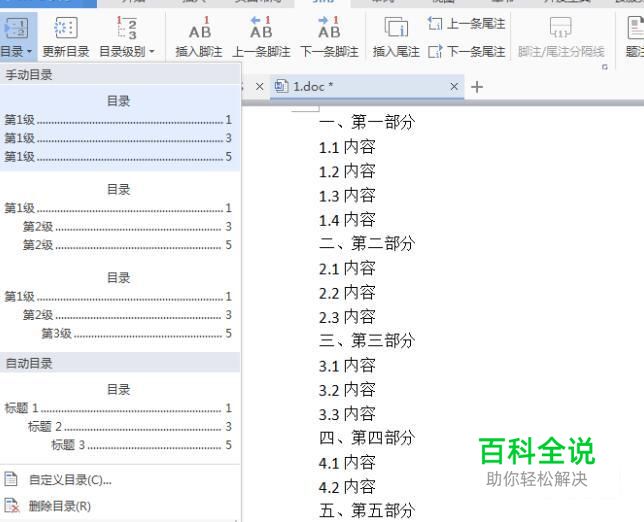
Task: Click the 题注 caption icon
Action: [x=636, y=28]
